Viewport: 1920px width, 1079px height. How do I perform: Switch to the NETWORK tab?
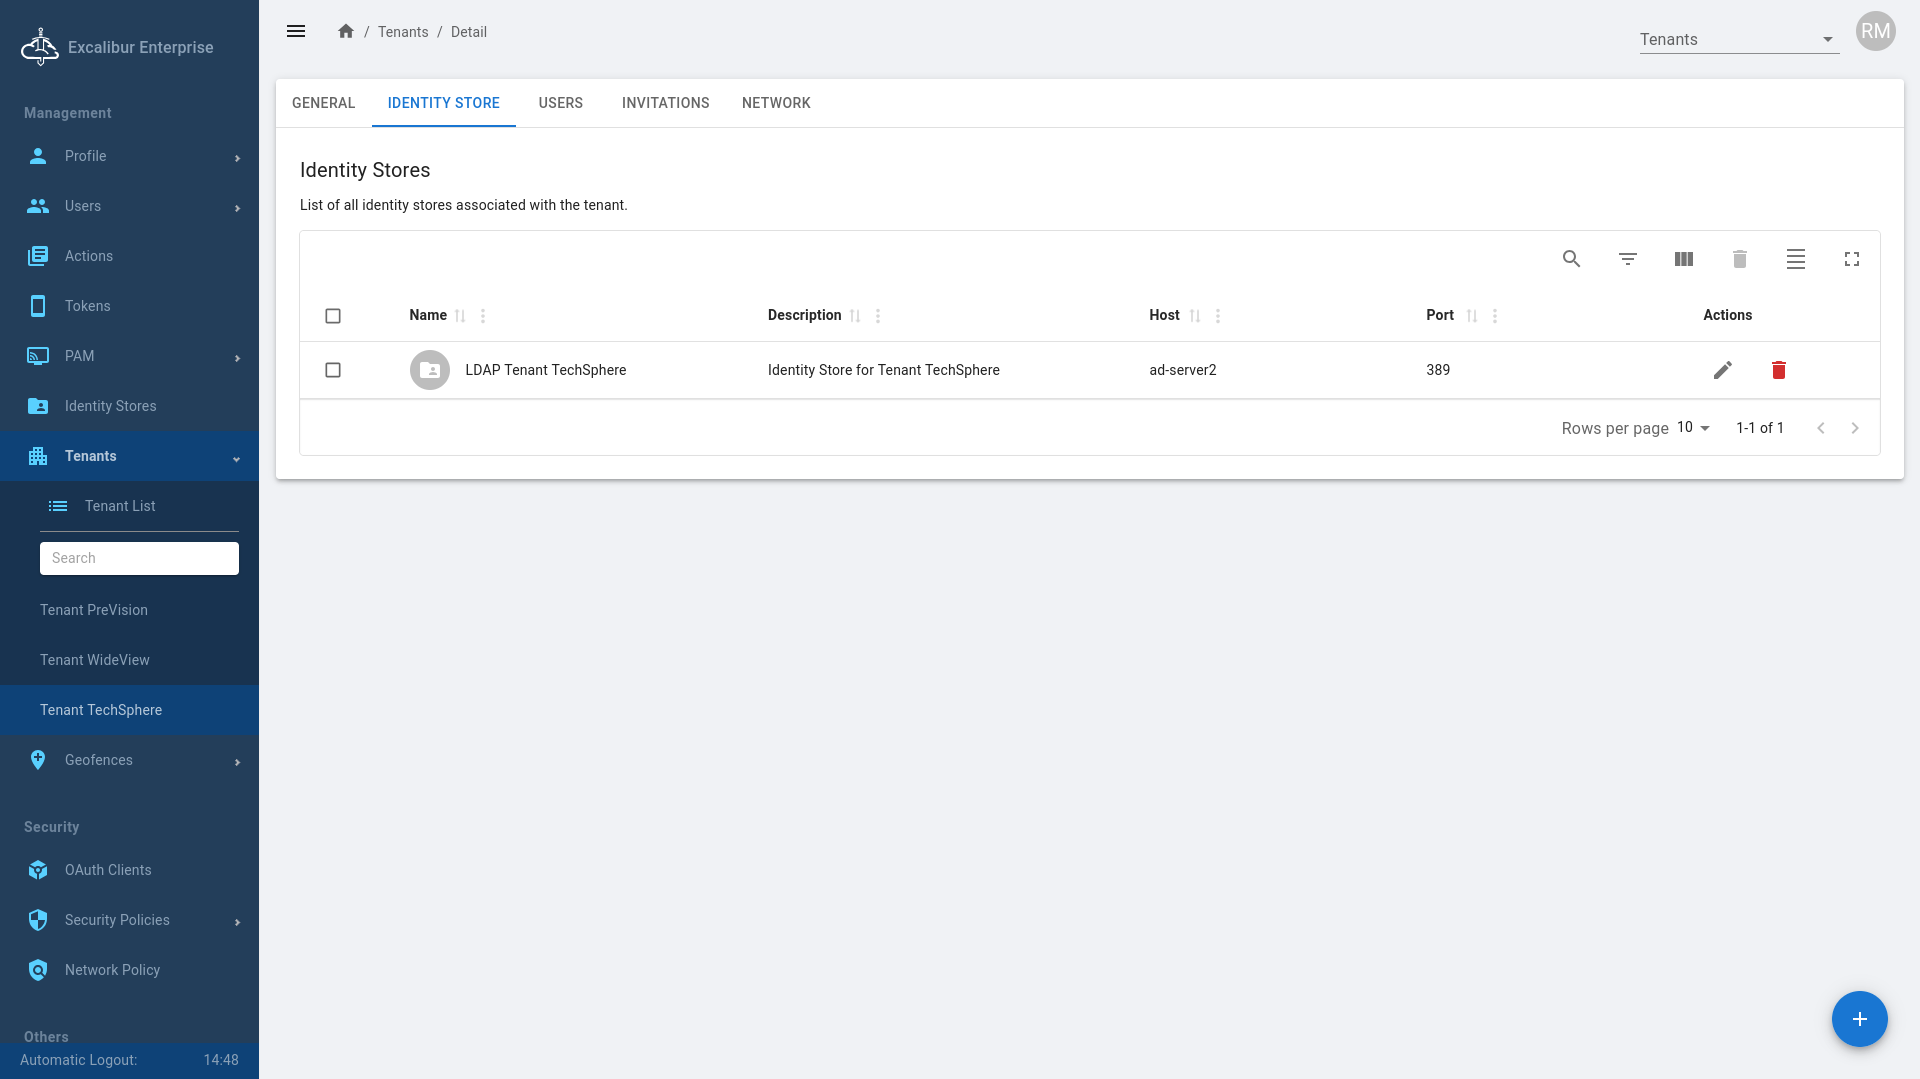pos(776,103)
